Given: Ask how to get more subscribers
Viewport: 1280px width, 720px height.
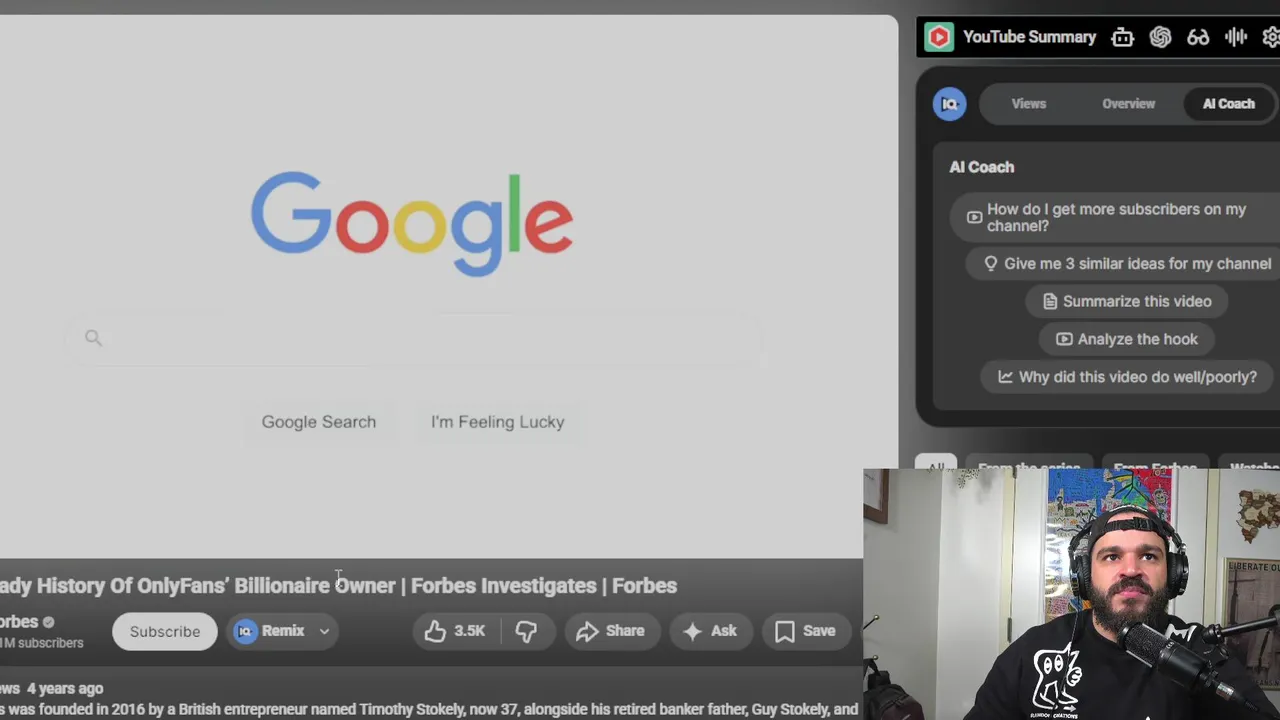Looking at the screenshot, I should (x=1115, y=217).
